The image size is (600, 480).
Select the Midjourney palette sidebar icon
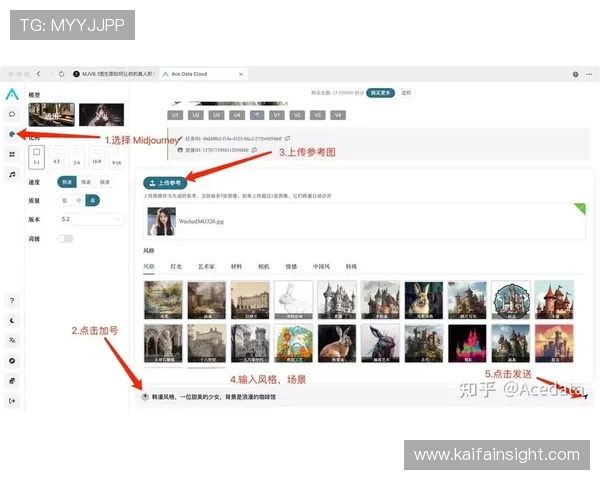(x=12, y=134)
